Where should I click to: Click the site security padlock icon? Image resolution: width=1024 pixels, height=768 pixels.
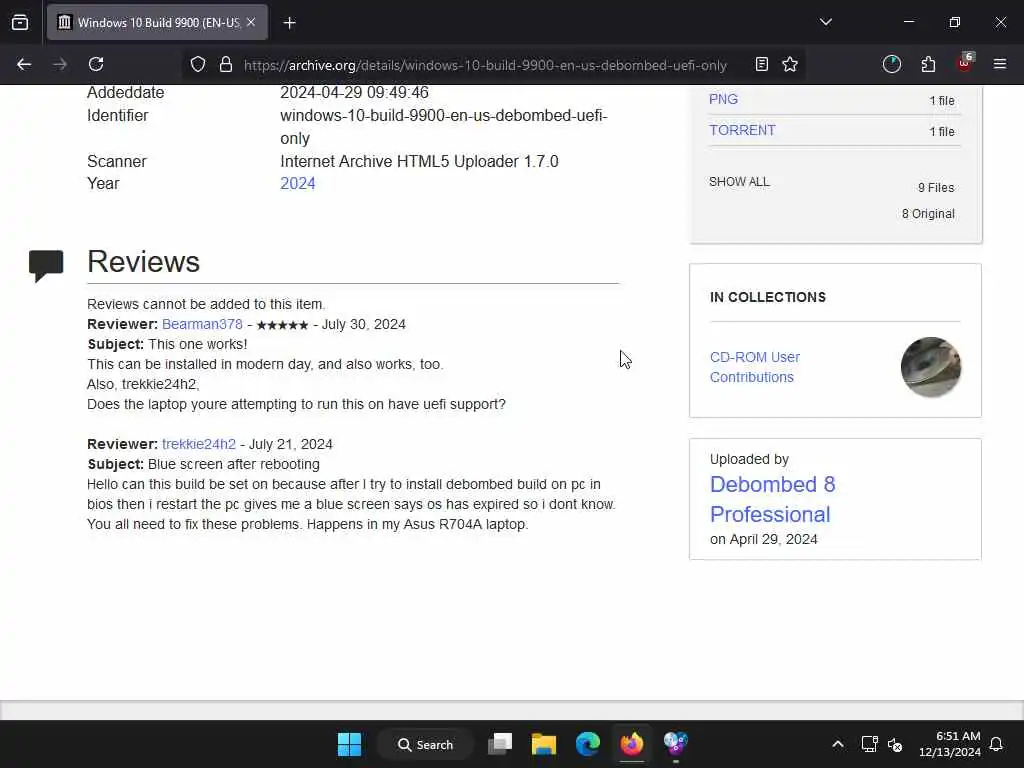click(226, 64)
